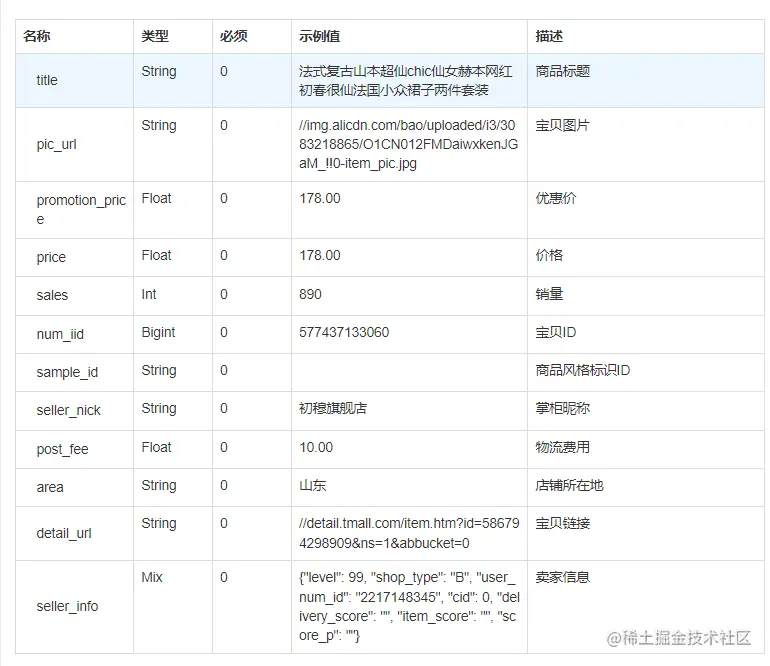Select the title field name cell
The image size is (770, 666).
pyautogui.click(x=47, y=81)
